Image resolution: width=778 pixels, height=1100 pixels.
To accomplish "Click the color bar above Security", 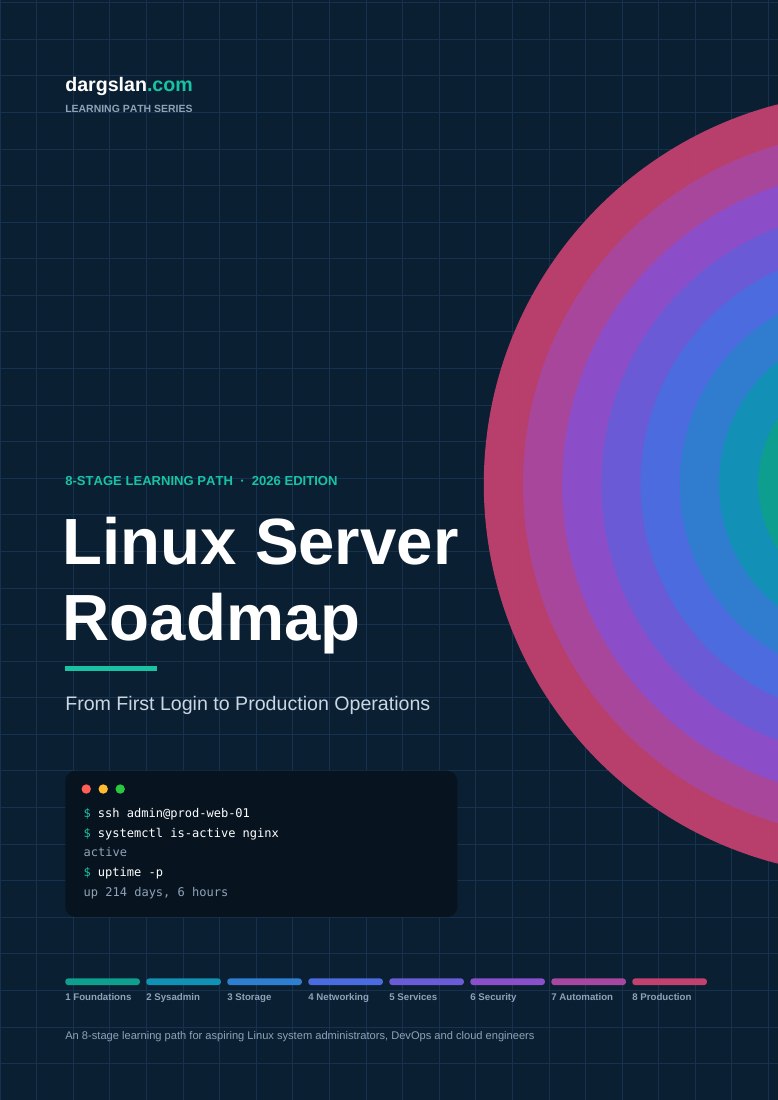I will point(507,981).
